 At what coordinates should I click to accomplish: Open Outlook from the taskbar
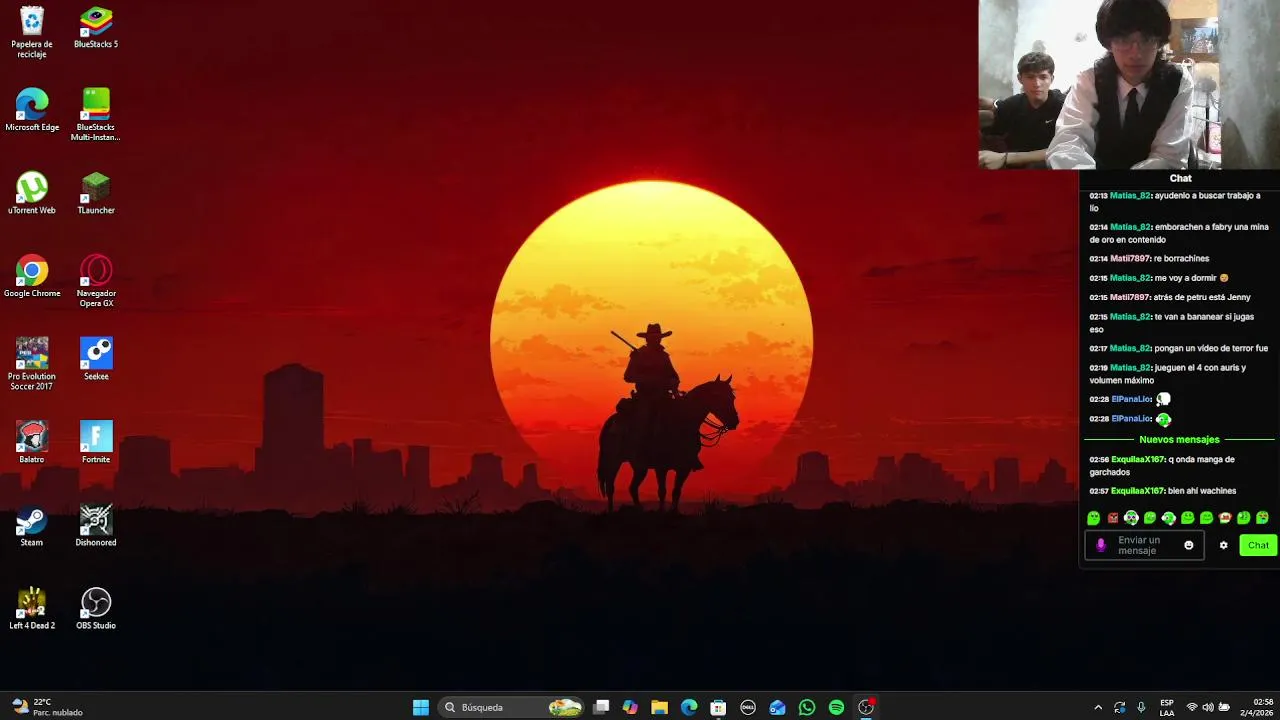(x=777, y=707)
